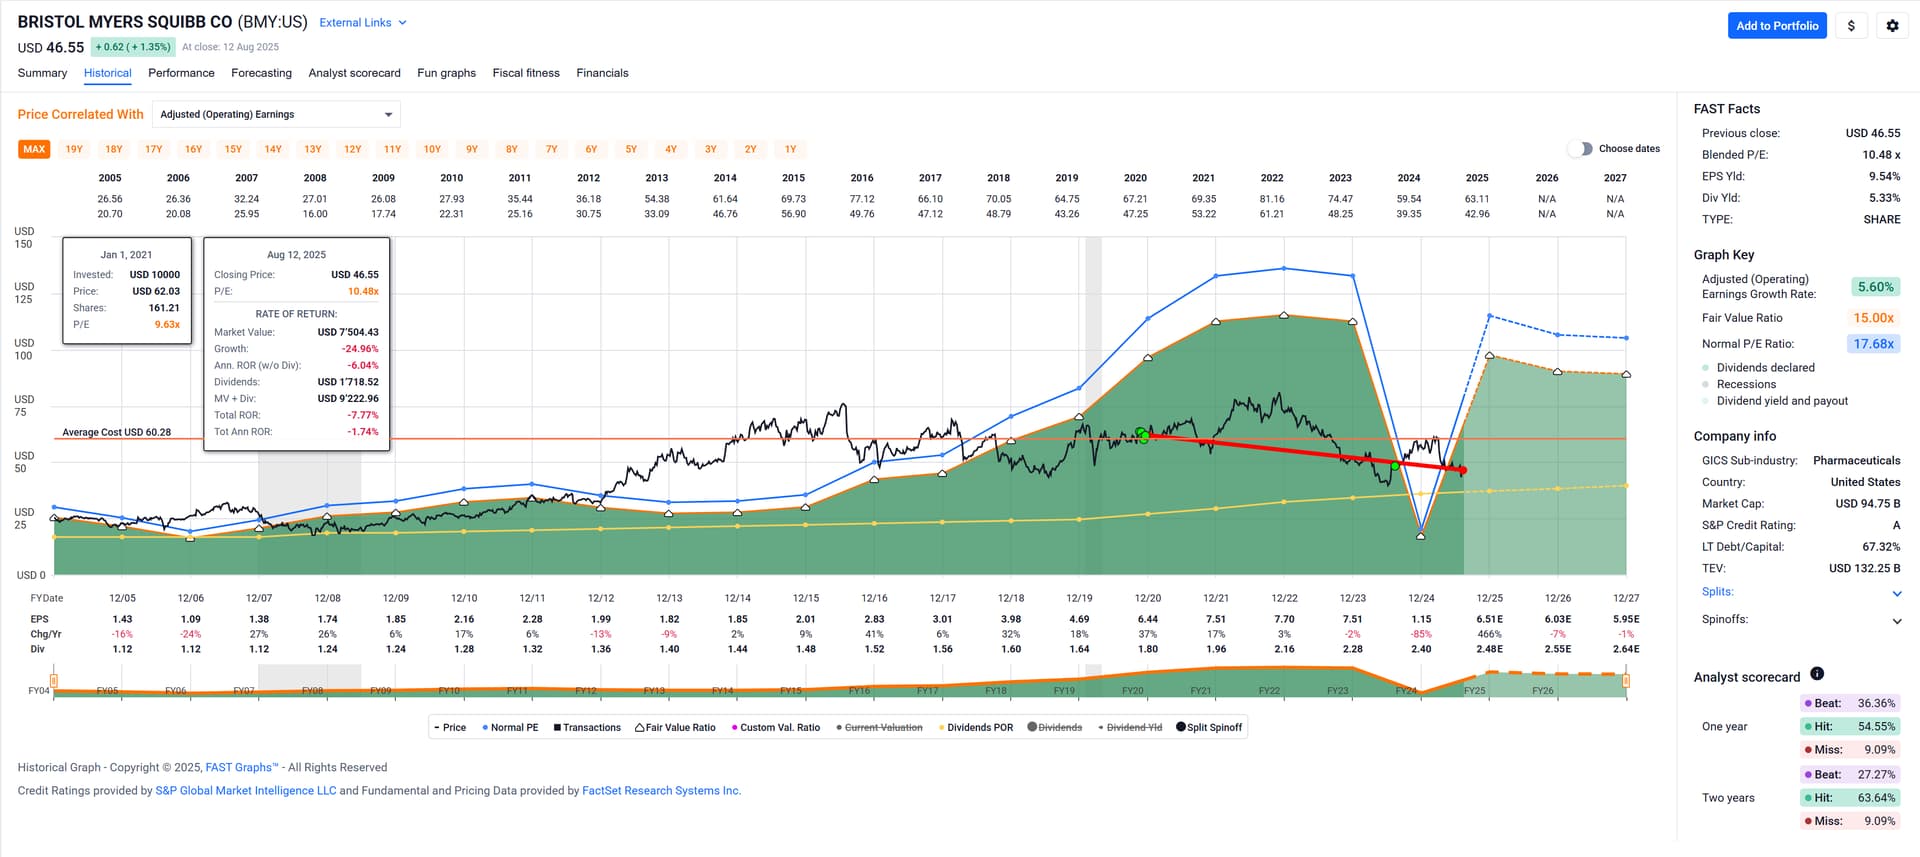
Task: Expand the Splits section
Action: coord(1896,593)
